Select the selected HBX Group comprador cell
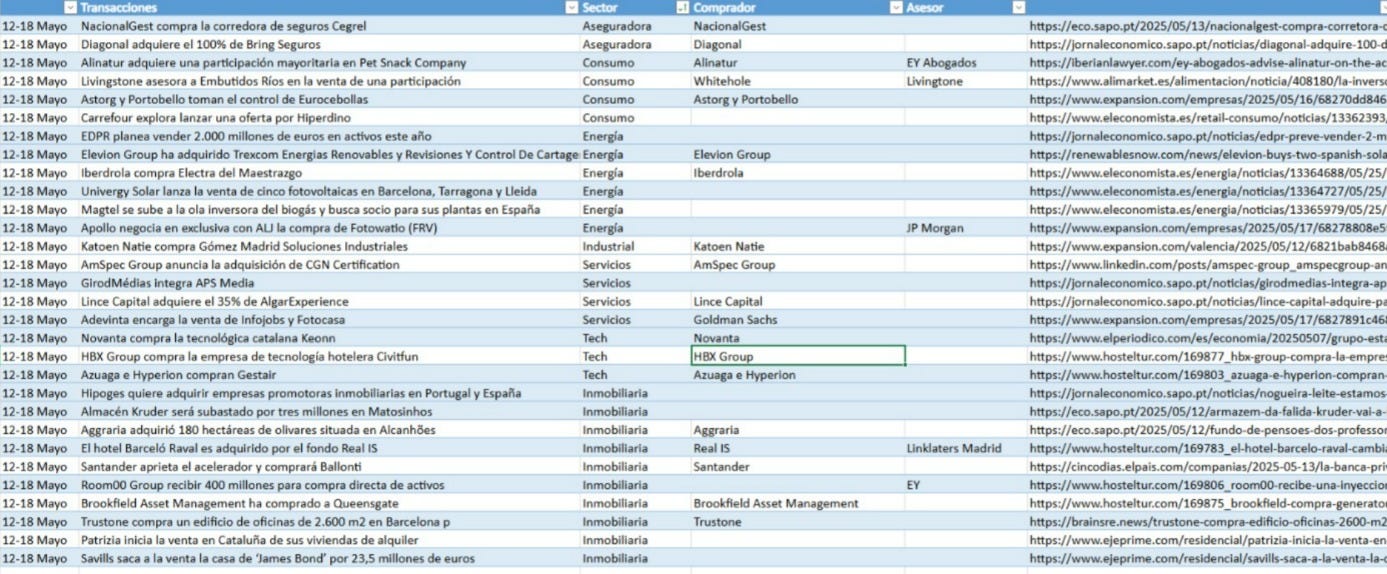Viewport: 1387px width, 574px height. point(798,356)
